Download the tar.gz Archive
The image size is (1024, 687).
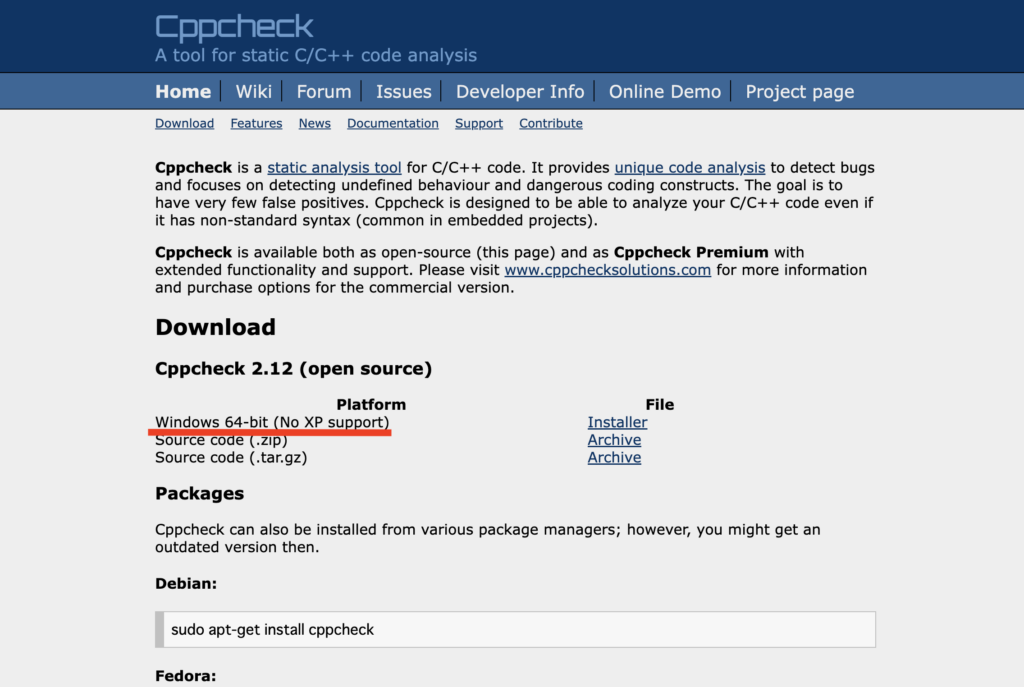(x=614, y=457)
